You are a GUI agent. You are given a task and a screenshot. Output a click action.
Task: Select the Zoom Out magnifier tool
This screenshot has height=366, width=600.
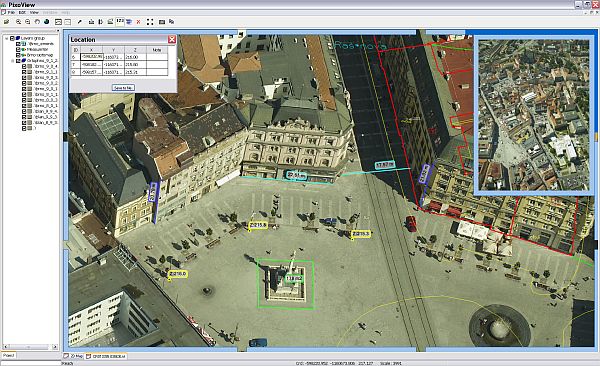click(28, 22)
